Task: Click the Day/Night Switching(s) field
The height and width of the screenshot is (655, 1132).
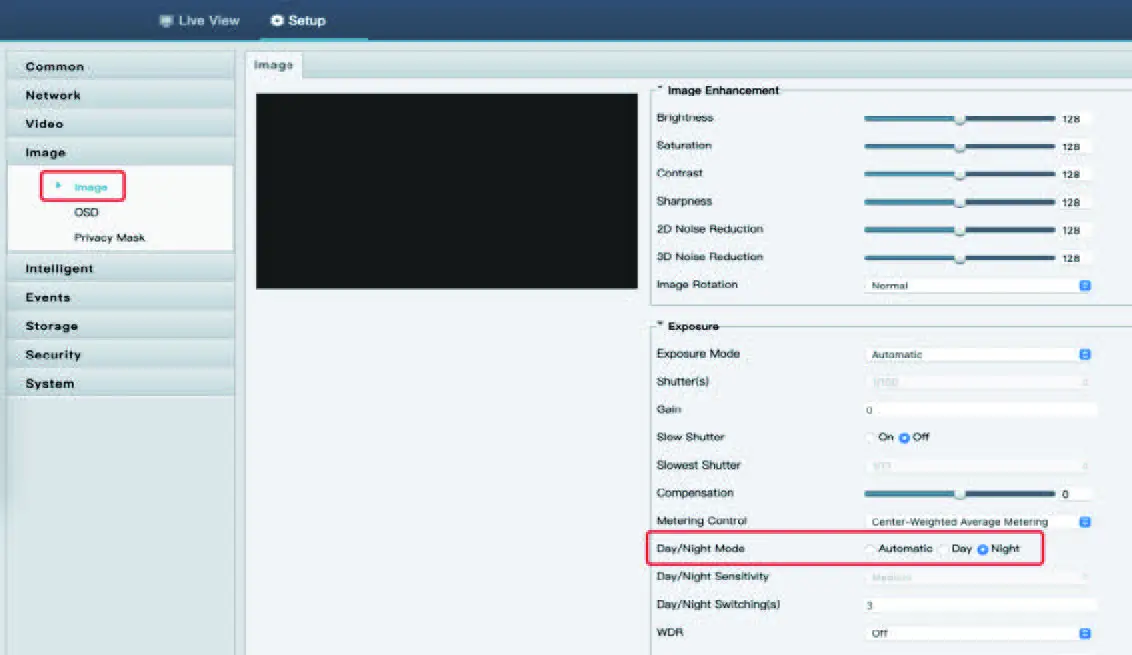Action: pos(980,606)
